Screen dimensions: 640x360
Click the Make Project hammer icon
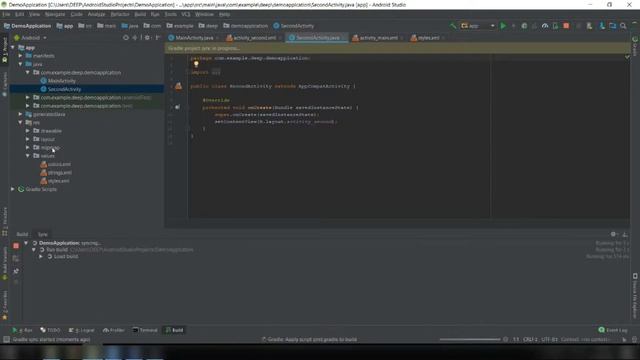tap(453, 26)
